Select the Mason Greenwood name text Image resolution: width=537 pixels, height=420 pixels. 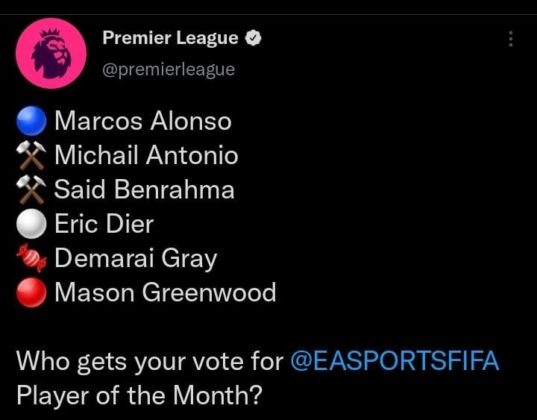pos(165,292)
